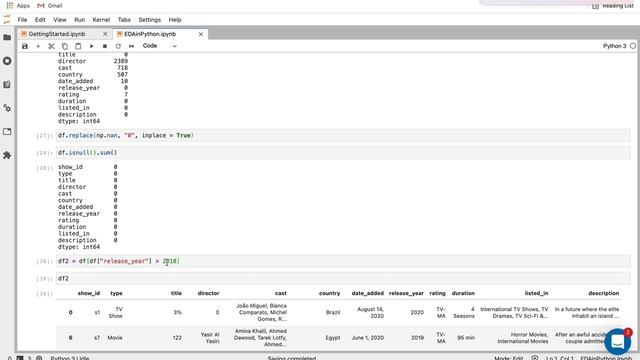The width and height of the screenshot is (640, 360).
Task: Click the df.isnull().sum() code cell
Action: [x=343, y=153]
